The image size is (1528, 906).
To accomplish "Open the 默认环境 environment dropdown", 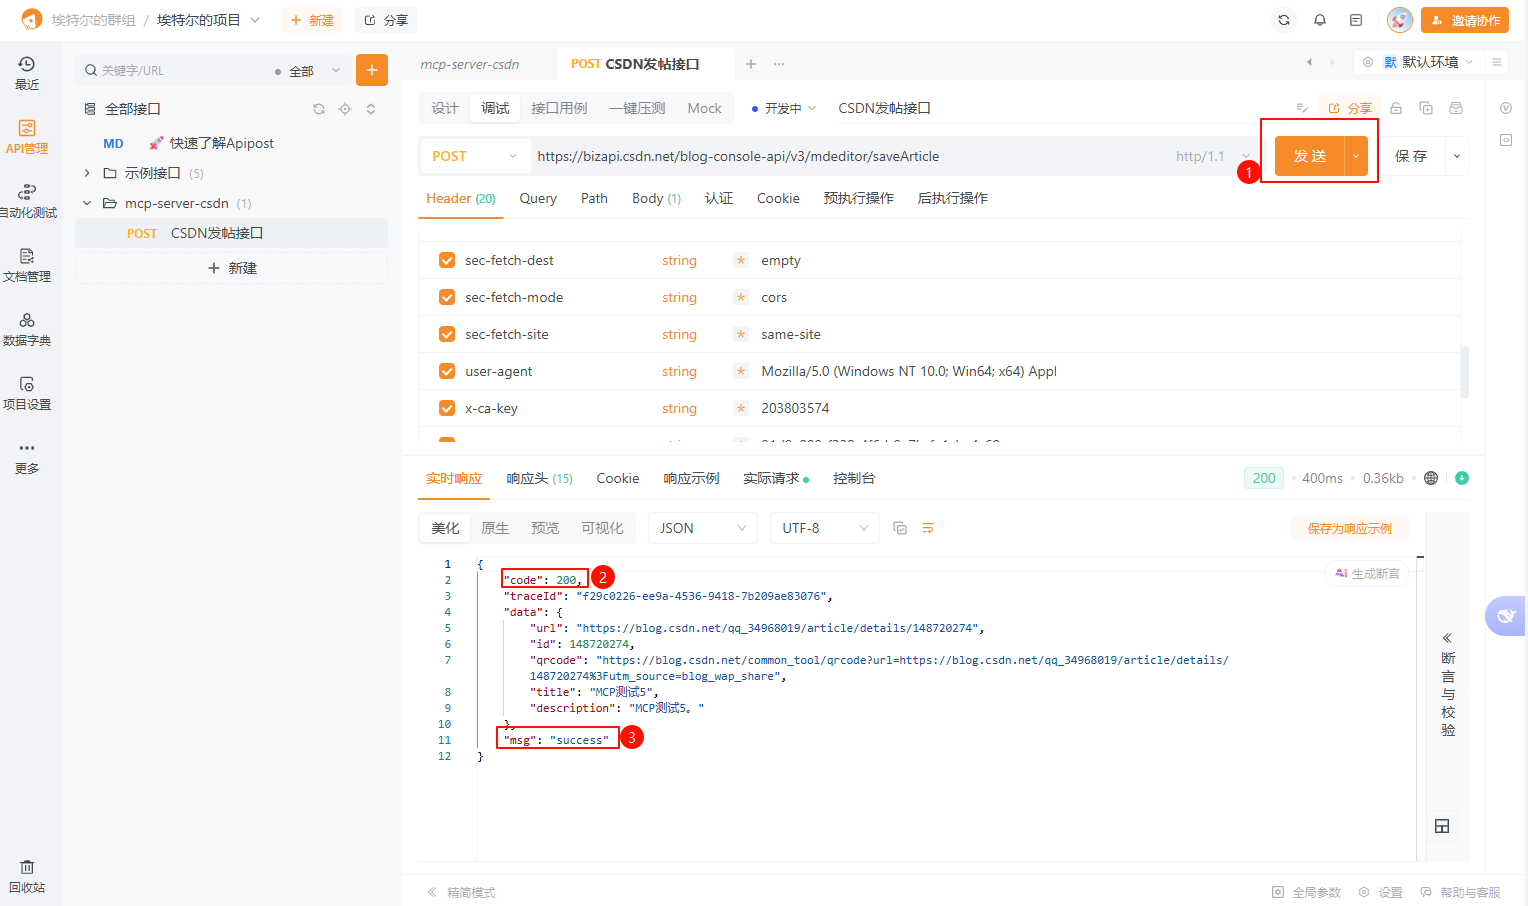I will tap(1429, 62).
